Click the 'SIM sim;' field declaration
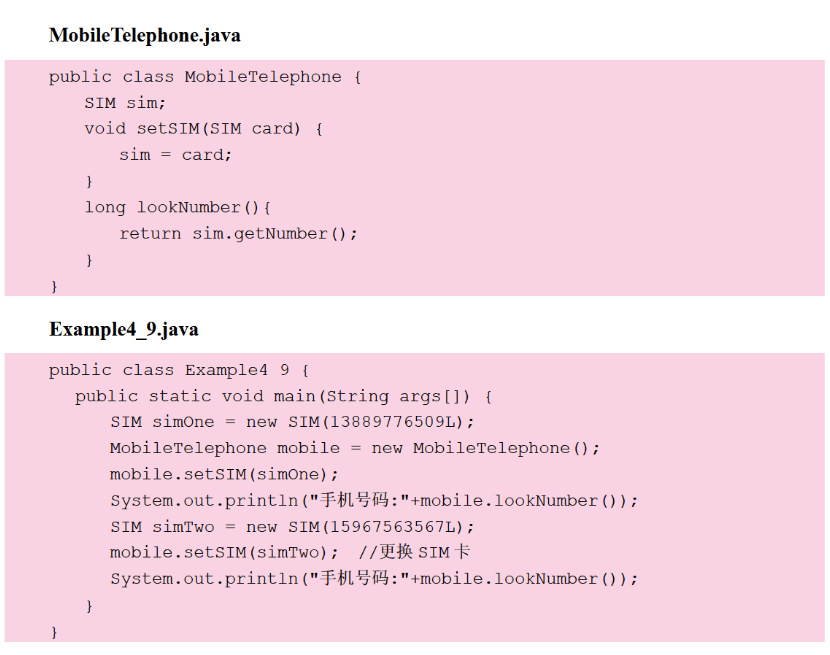 coord(125,103)
